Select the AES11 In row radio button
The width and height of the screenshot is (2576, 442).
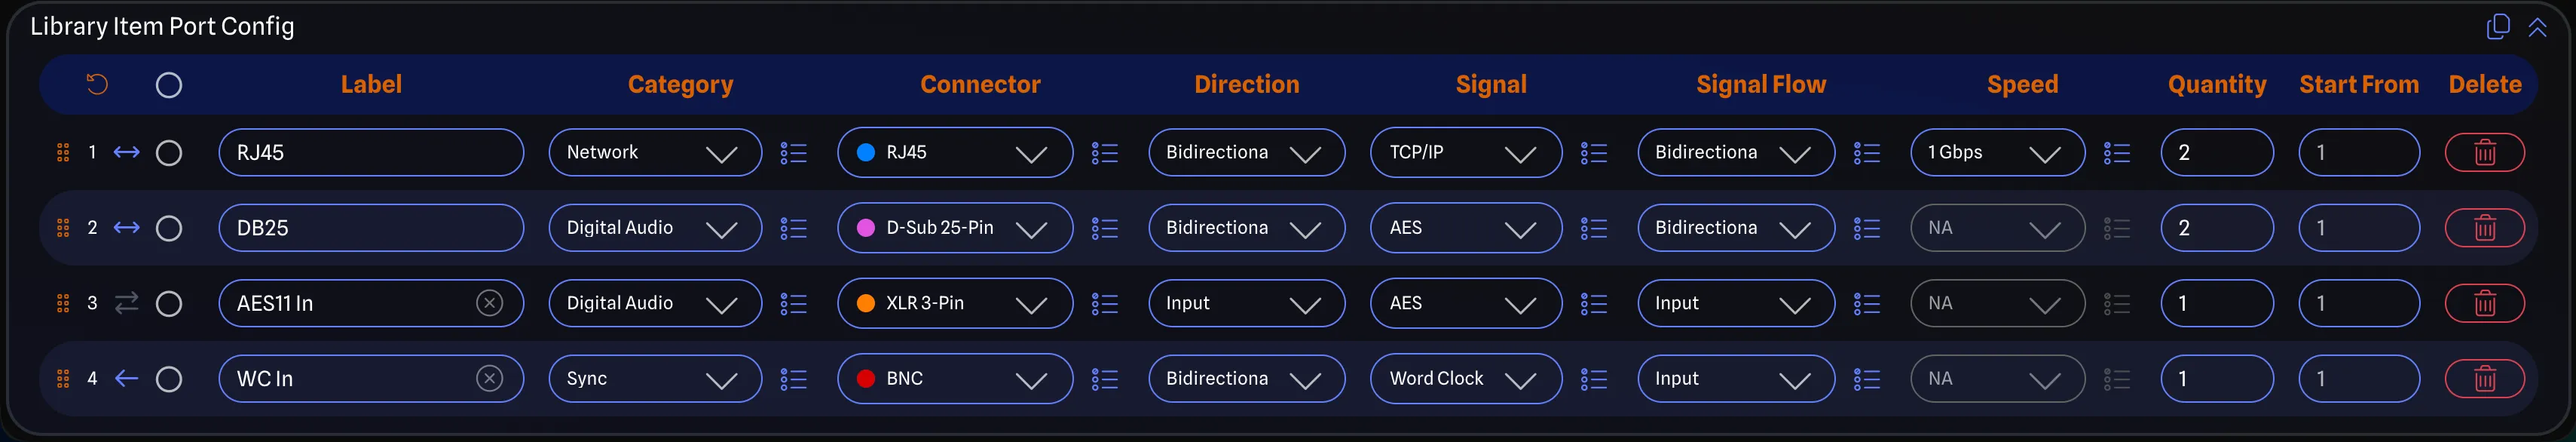pyautogui.click(x=168, y=303)
